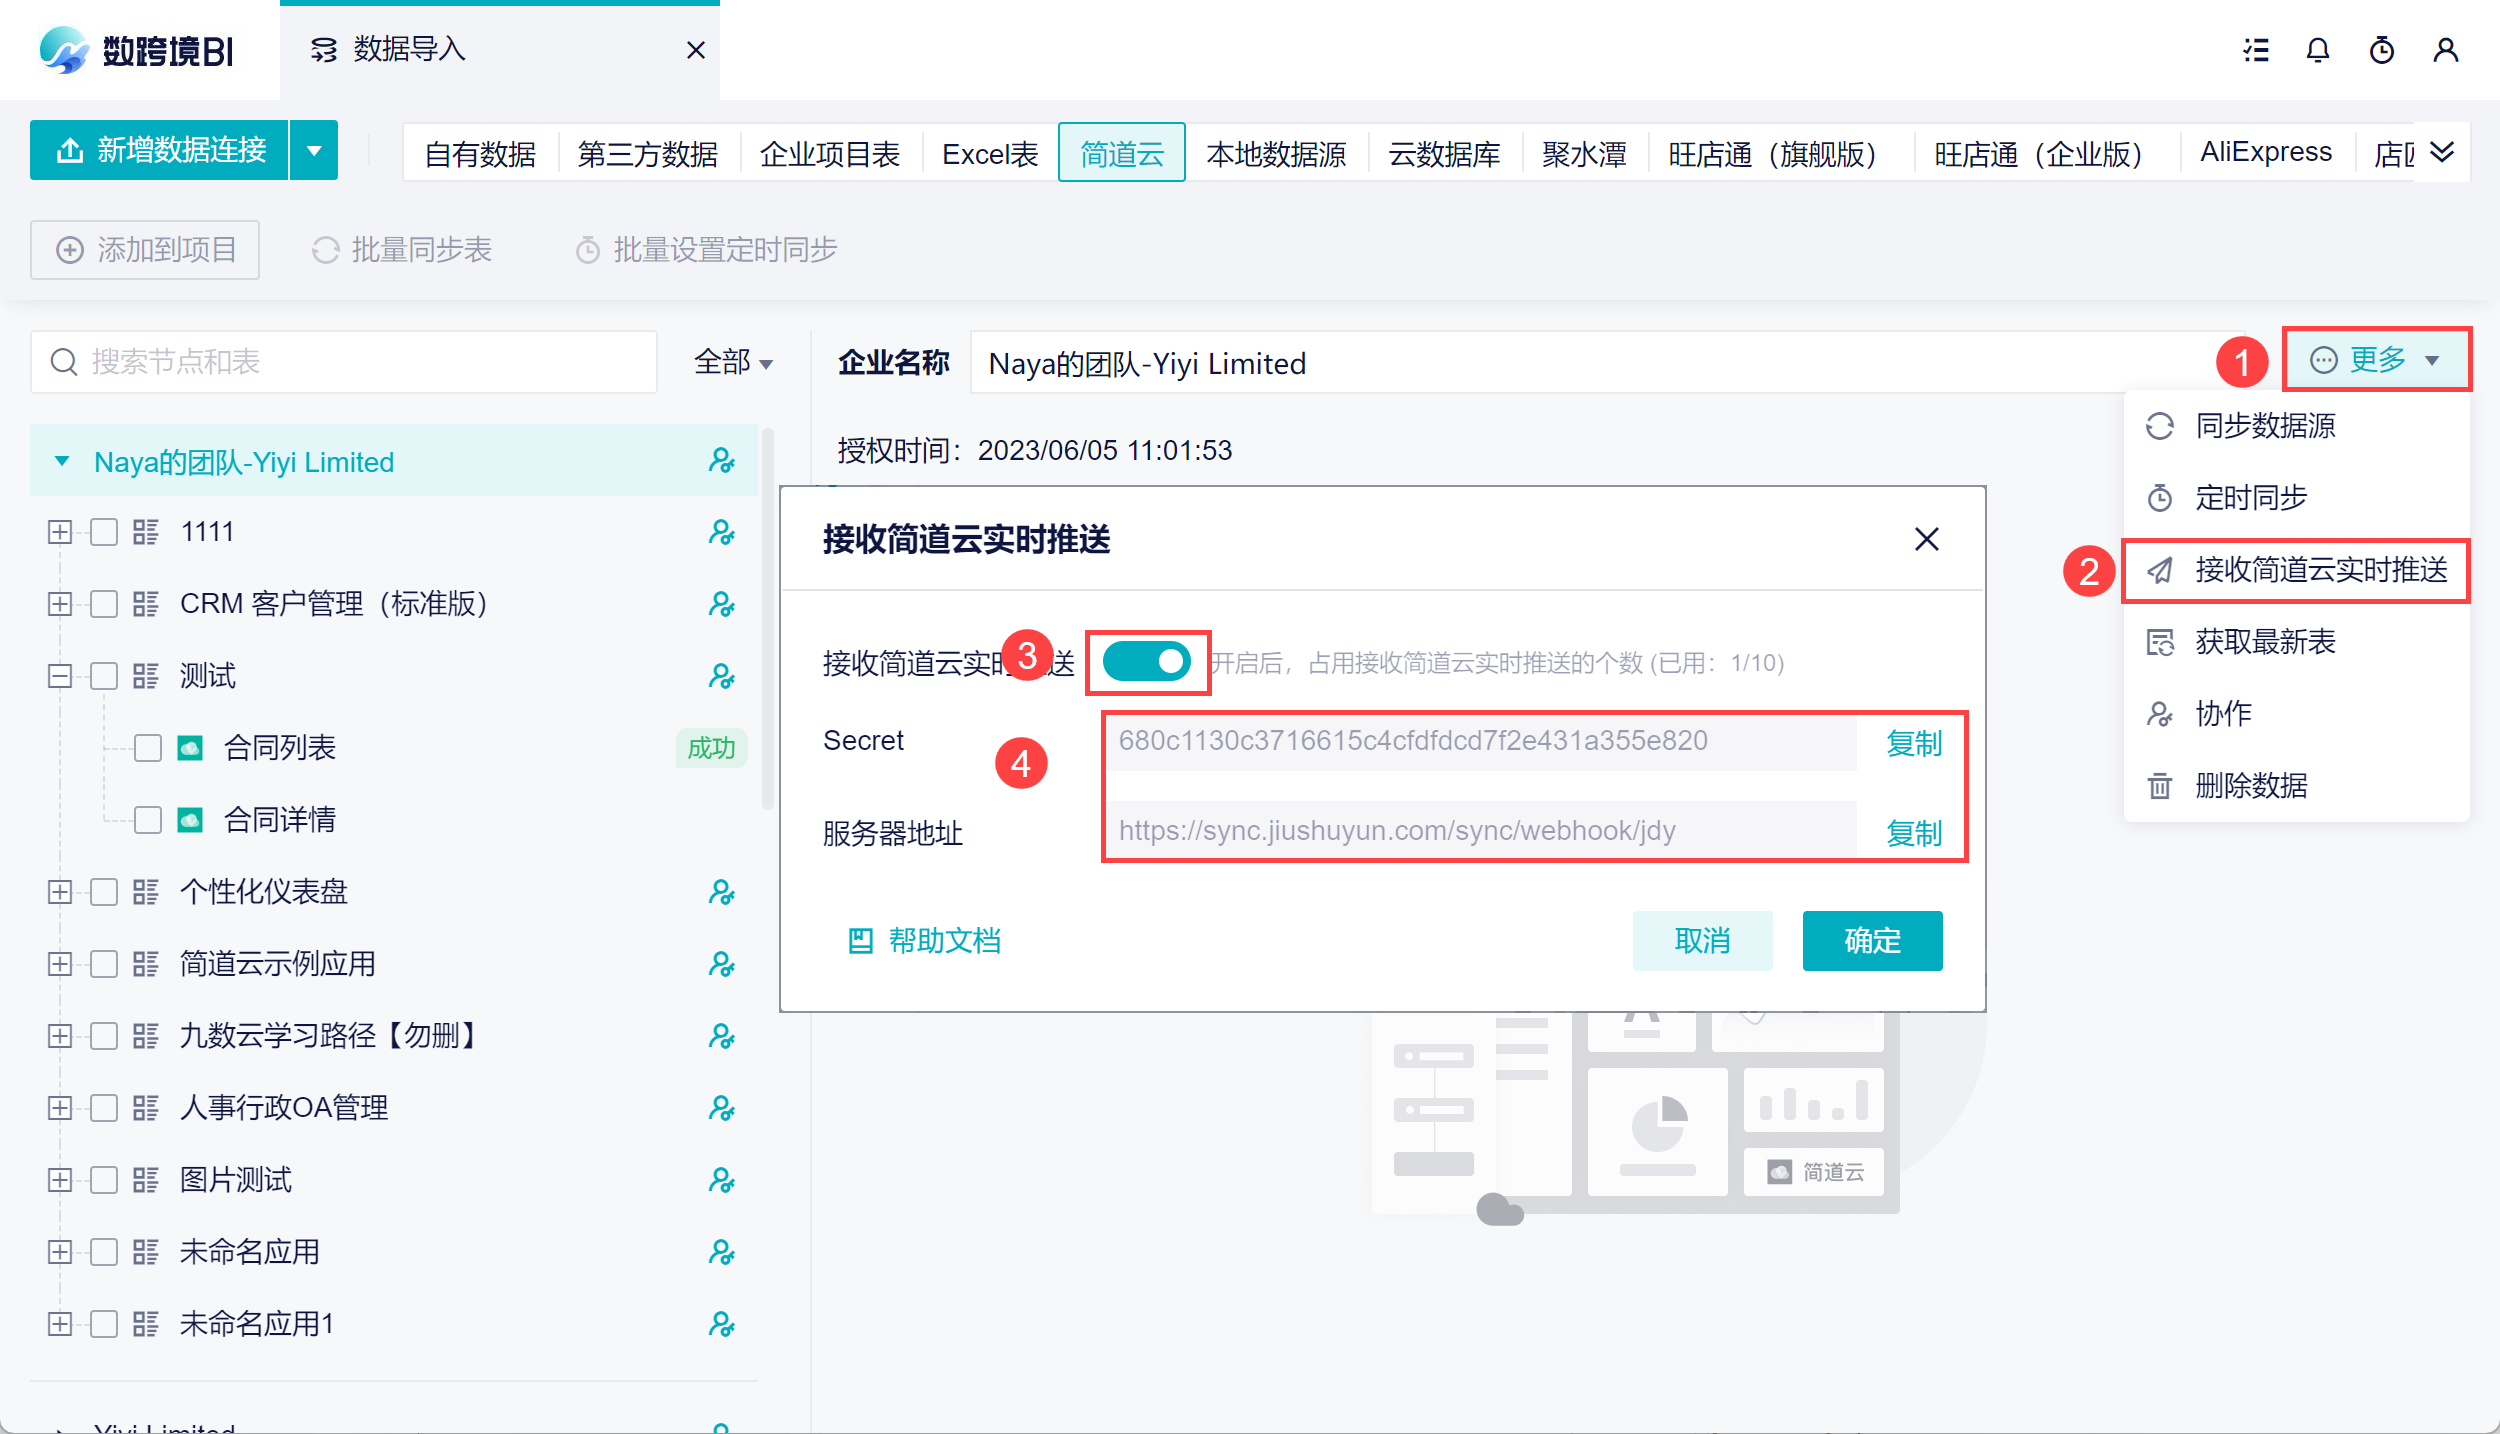Open the task list icon in header
2500x1434 pixels.
(x=2255, y=50)
